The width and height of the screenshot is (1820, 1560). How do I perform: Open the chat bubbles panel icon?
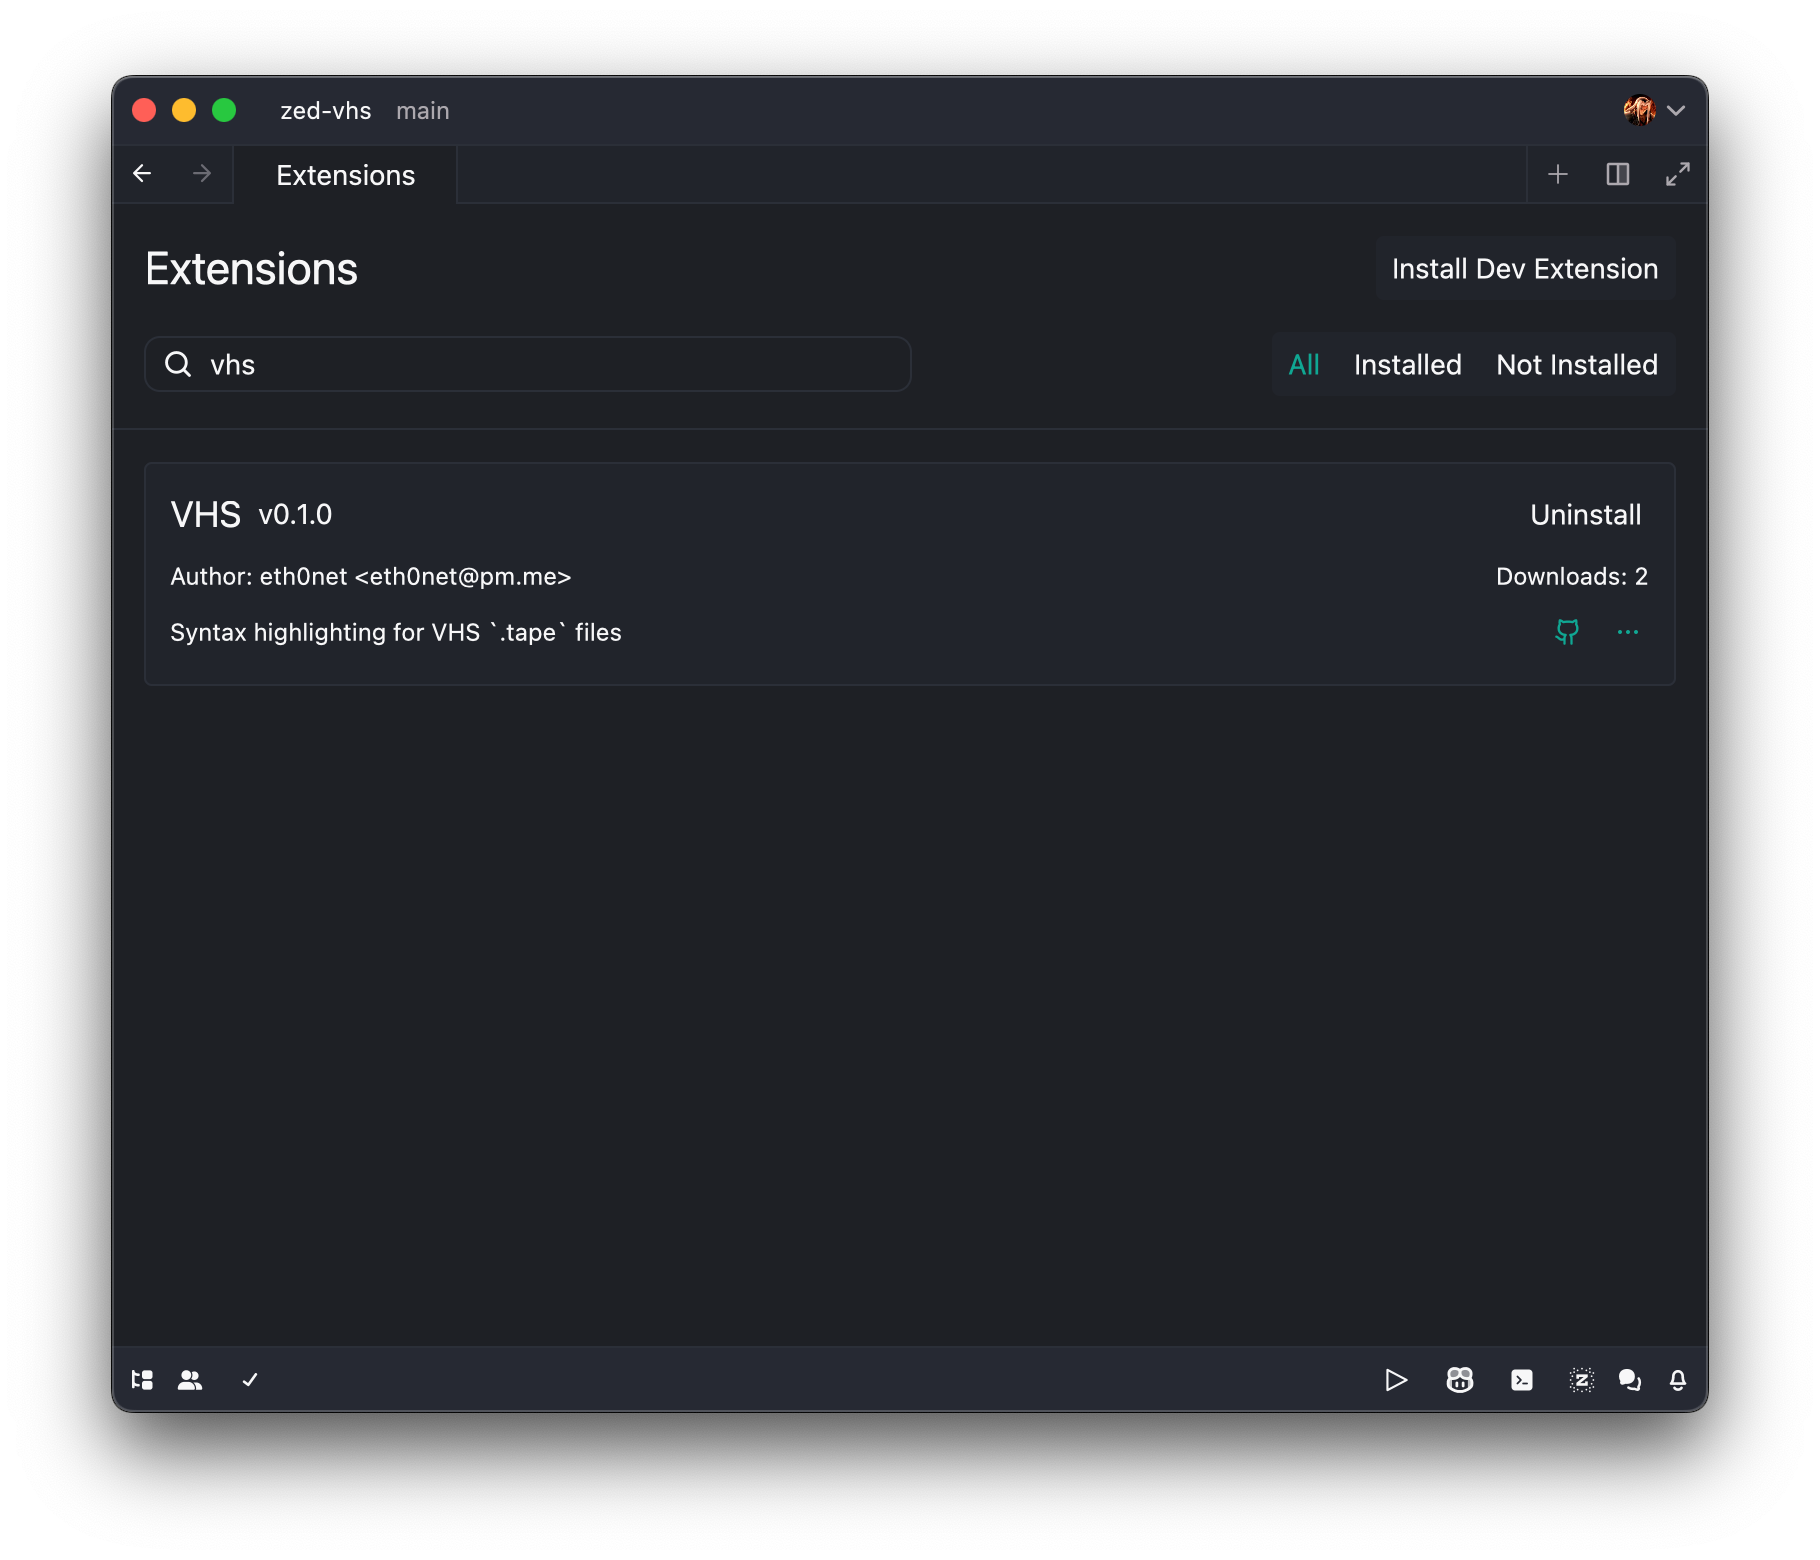[x=1630, y=1380]
